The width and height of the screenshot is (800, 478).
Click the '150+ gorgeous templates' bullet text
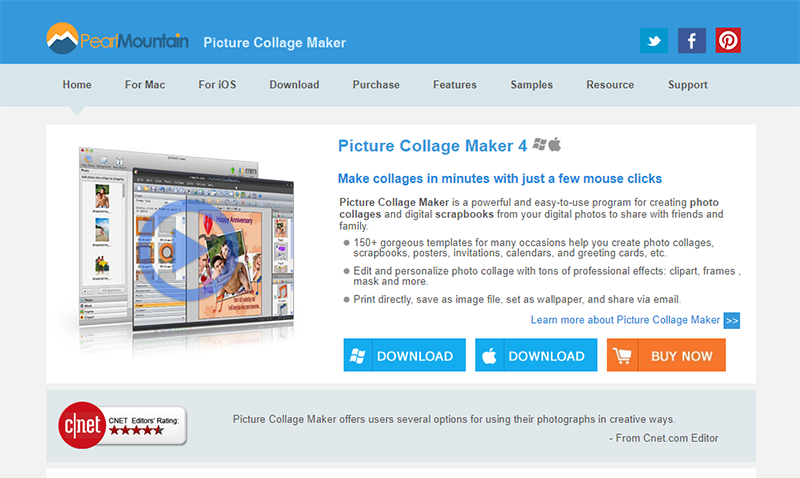pos(534,247)
